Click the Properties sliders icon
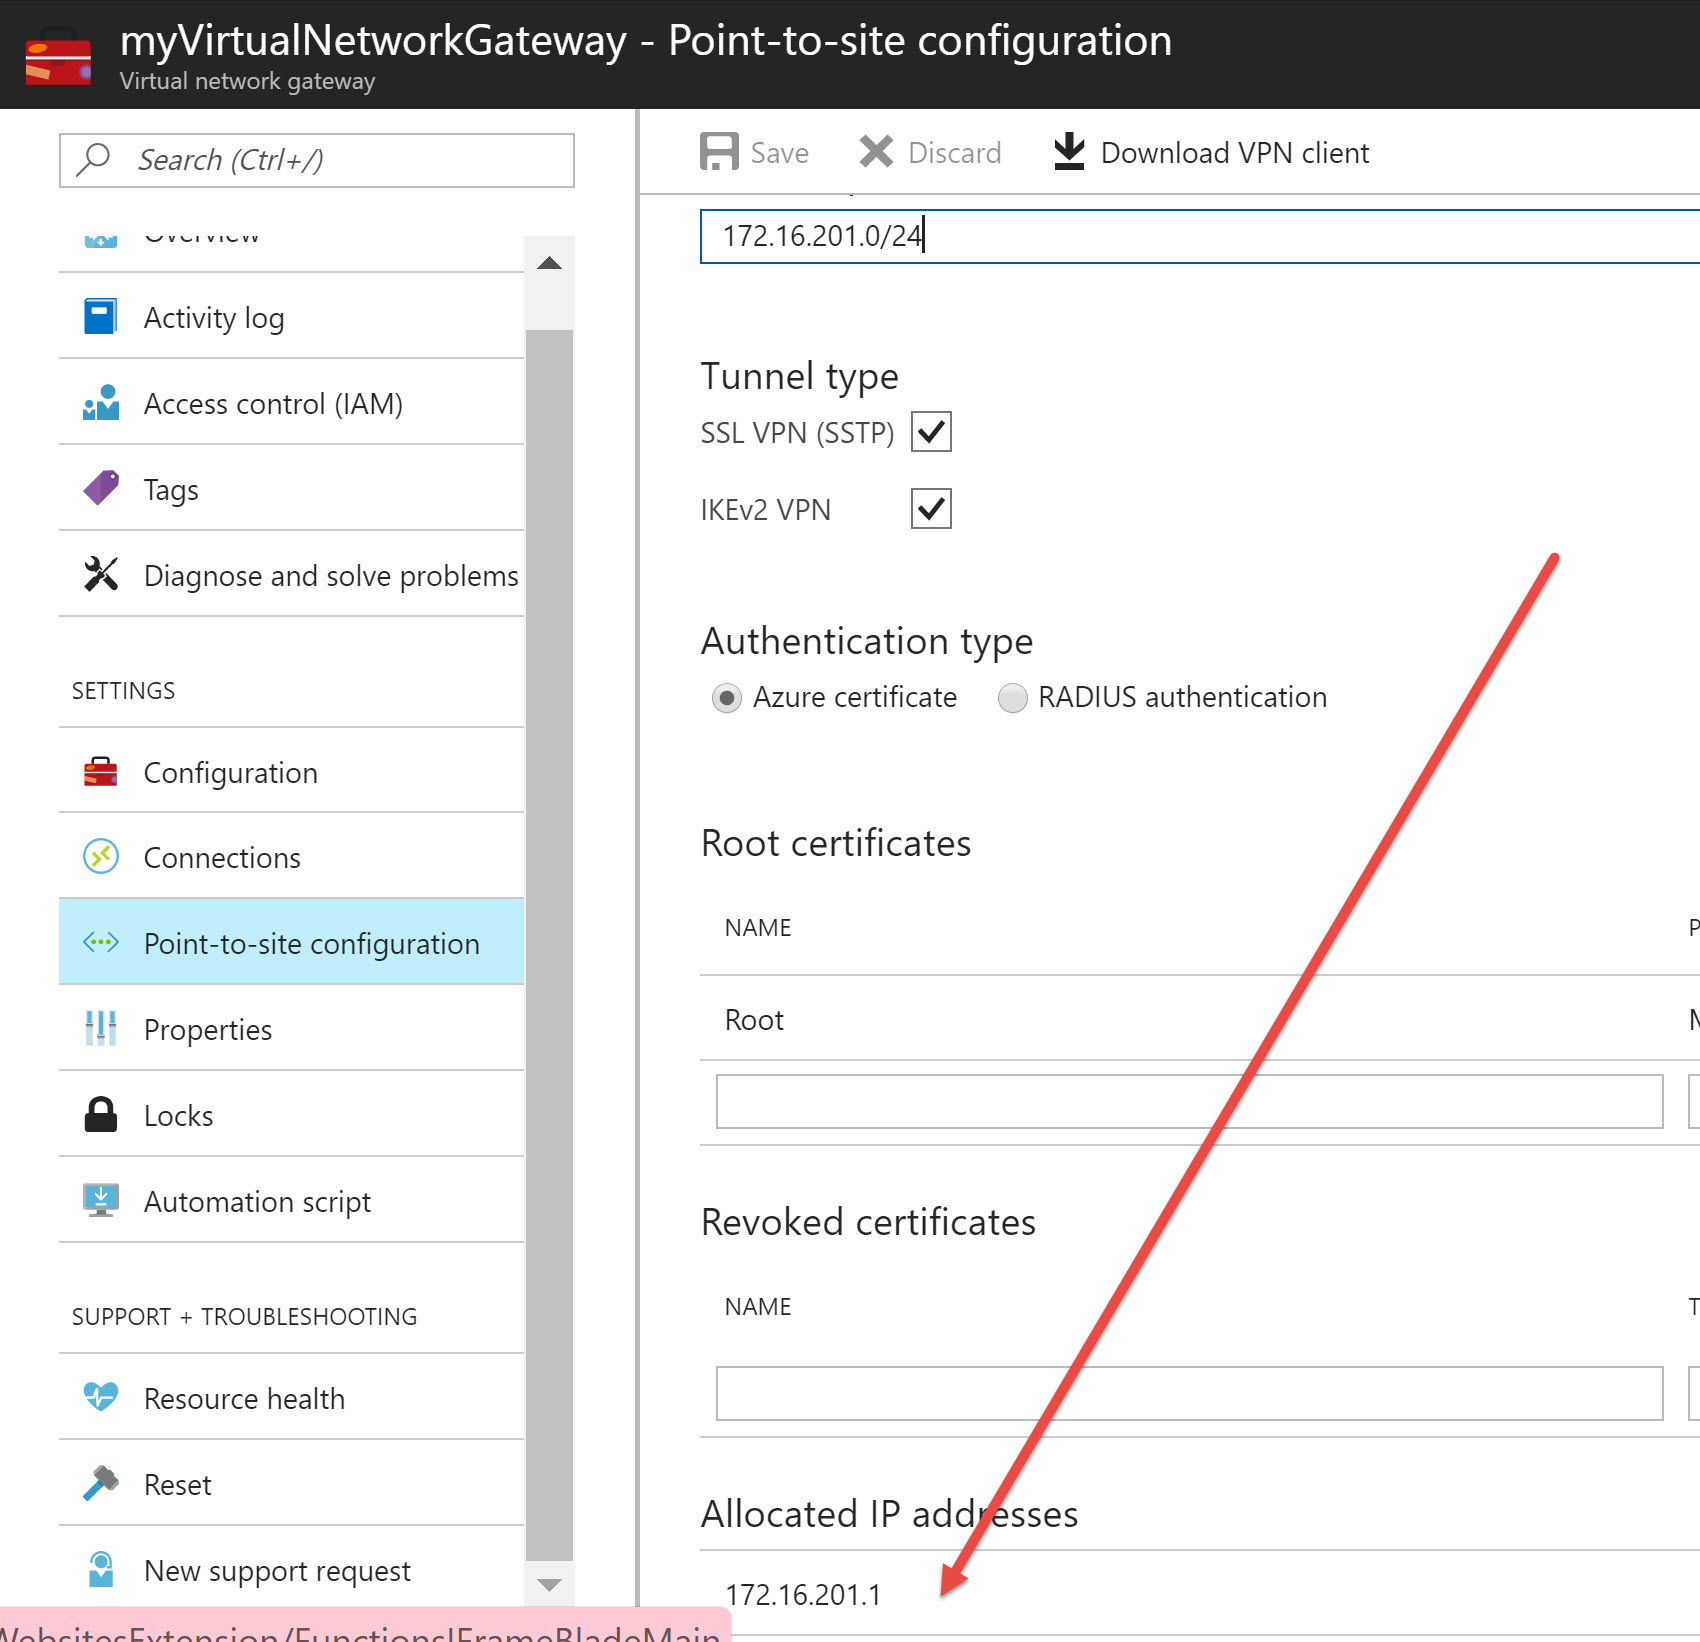The height and width of the screenshot is (1642, 1700). tap(100, 1028)
